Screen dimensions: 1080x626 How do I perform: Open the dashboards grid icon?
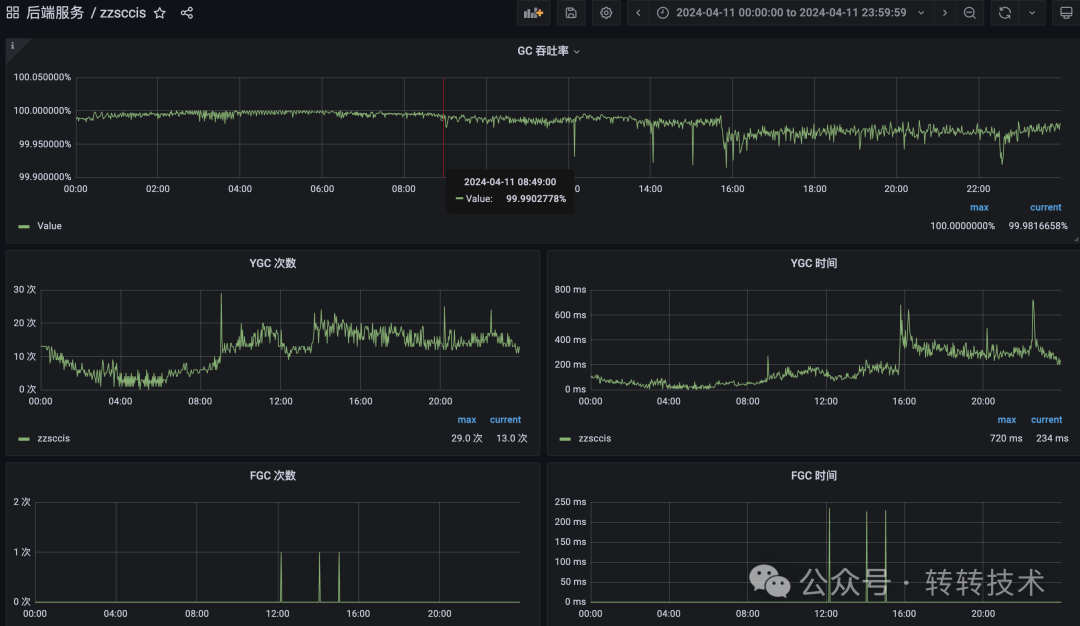coord(13,13)
